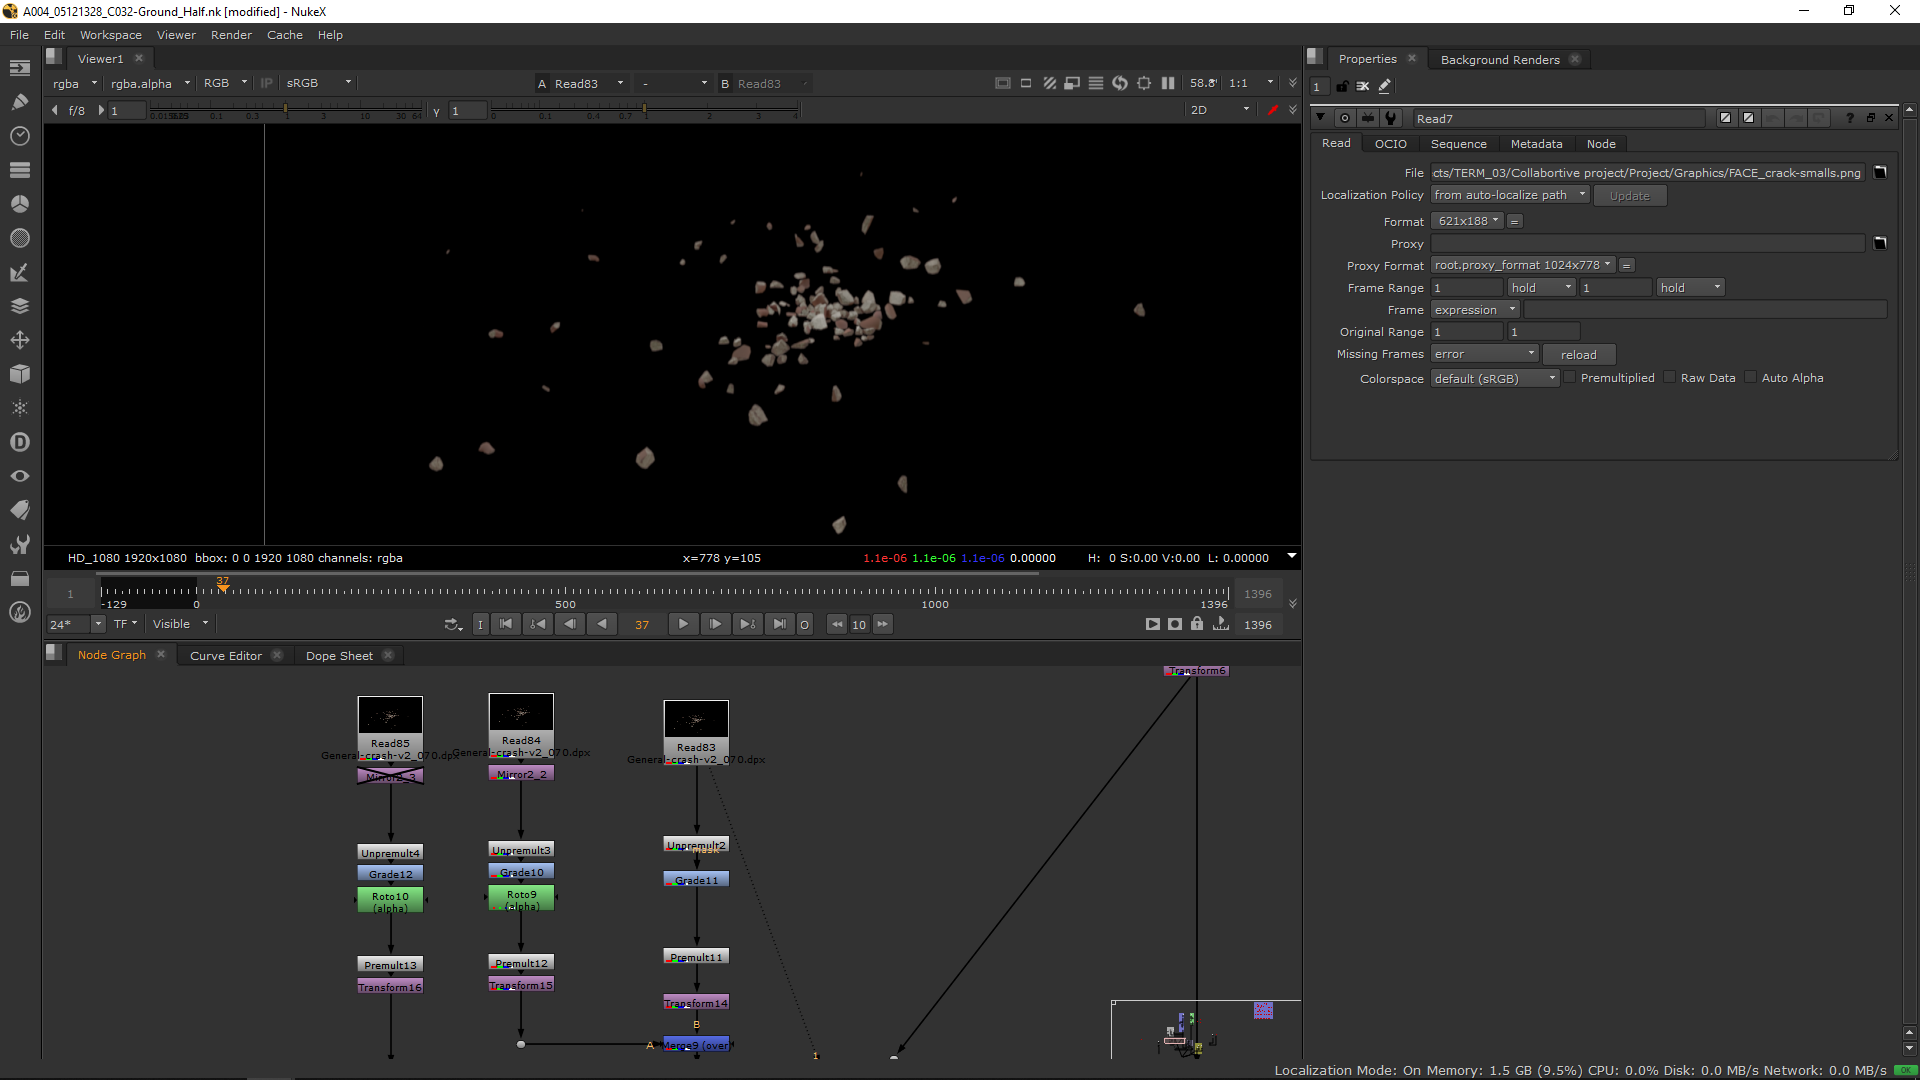Open the 3D nodes menu cube icon
This screenshot has height=1080, width=1920.
pyautogui.click(x=19, y=374)
